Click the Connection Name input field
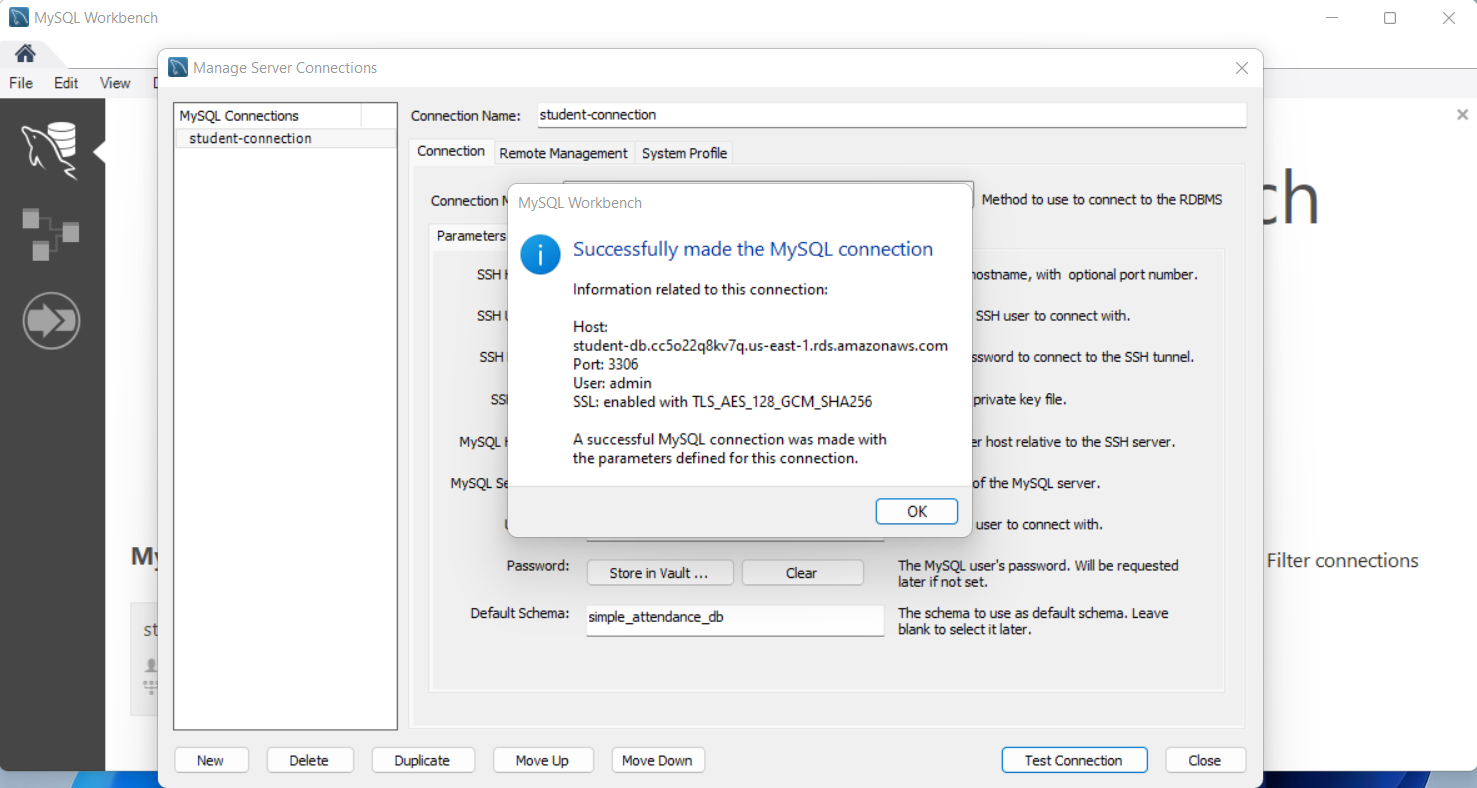Viewport: 1477px width, 788px height. pyautogui.click(x=892, y=115)
